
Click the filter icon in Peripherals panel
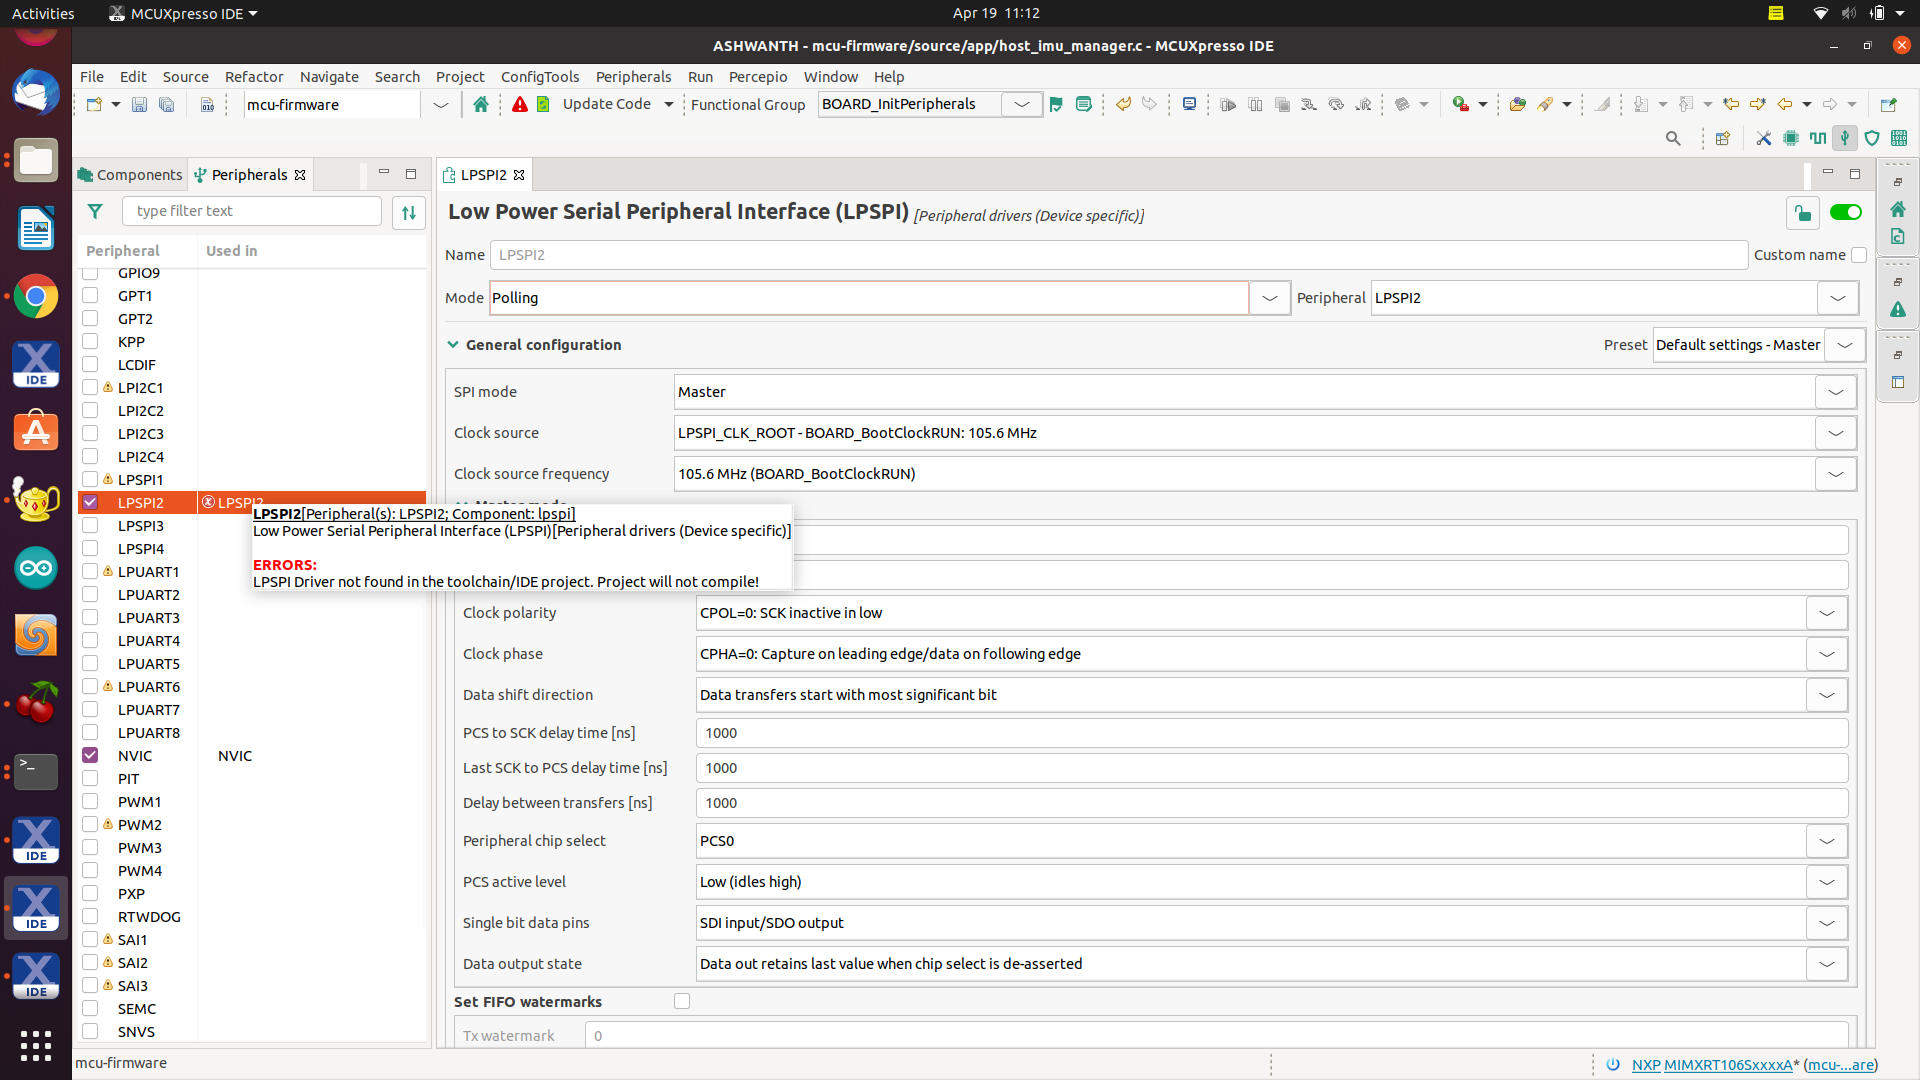[x=95, y=211]
